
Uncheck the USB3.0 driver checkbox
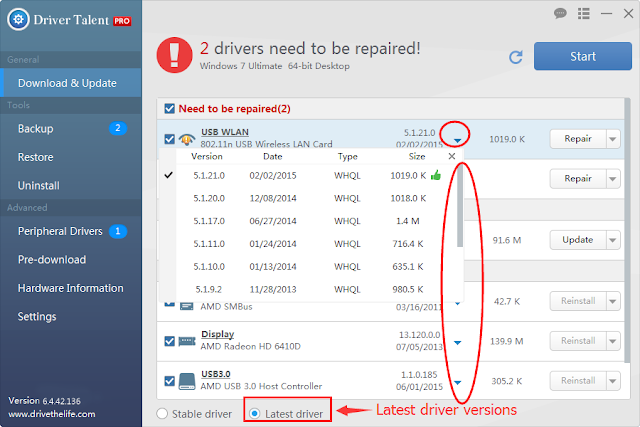coord(169,381)
